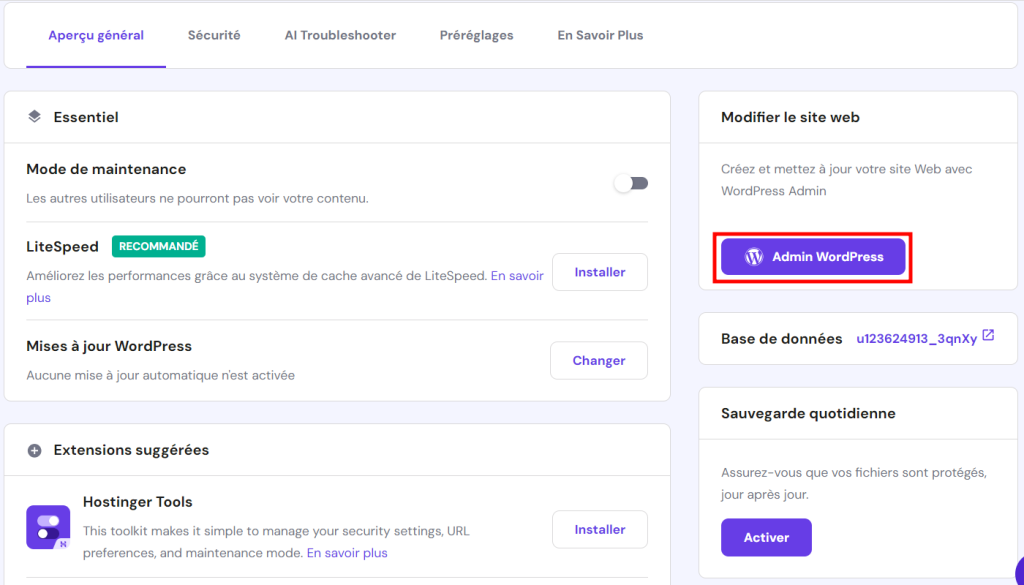Click the Hostinger Tools plugin icon

click(x=48, y=527)
